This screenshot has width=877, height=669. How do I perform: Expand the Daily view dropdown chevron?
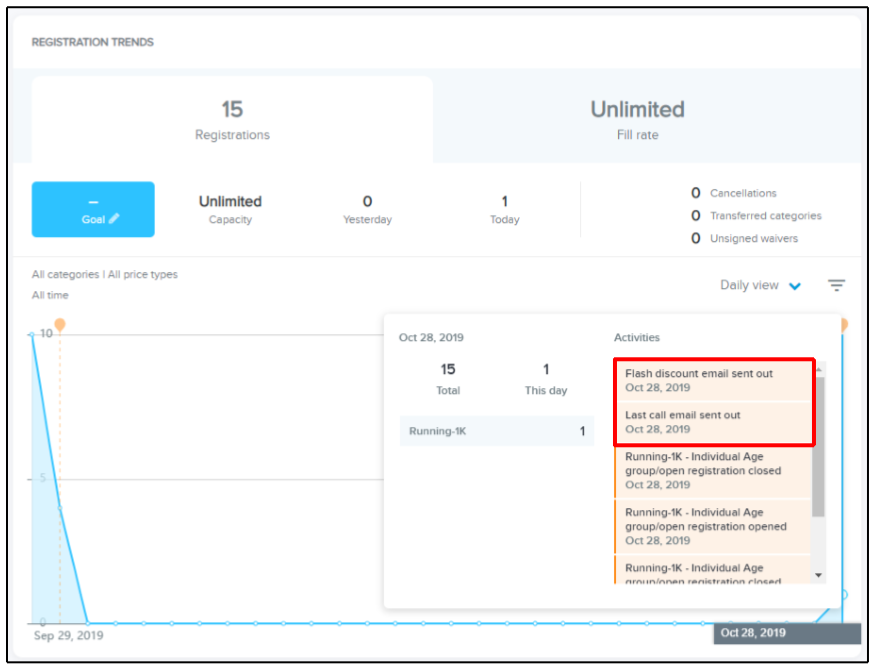794,286
